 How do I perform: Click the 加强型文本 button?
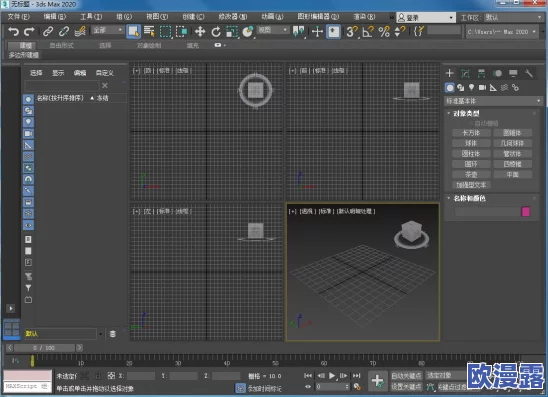(471, 185)
